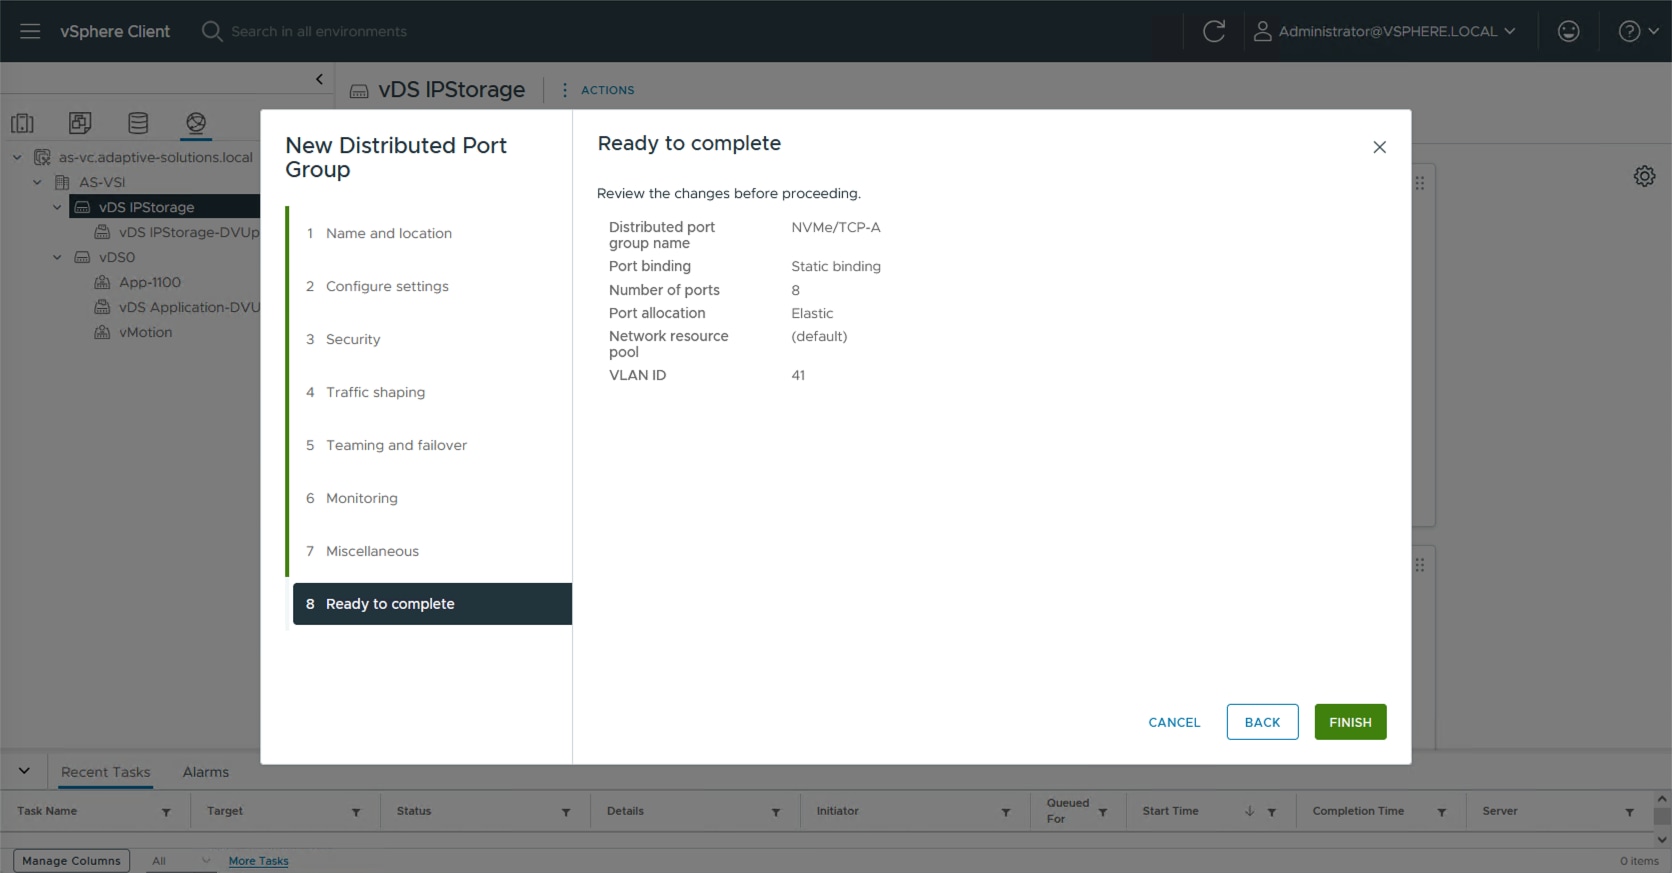
Task: Collapse the vDS IPStorage tree node
Action: (57, 207)
